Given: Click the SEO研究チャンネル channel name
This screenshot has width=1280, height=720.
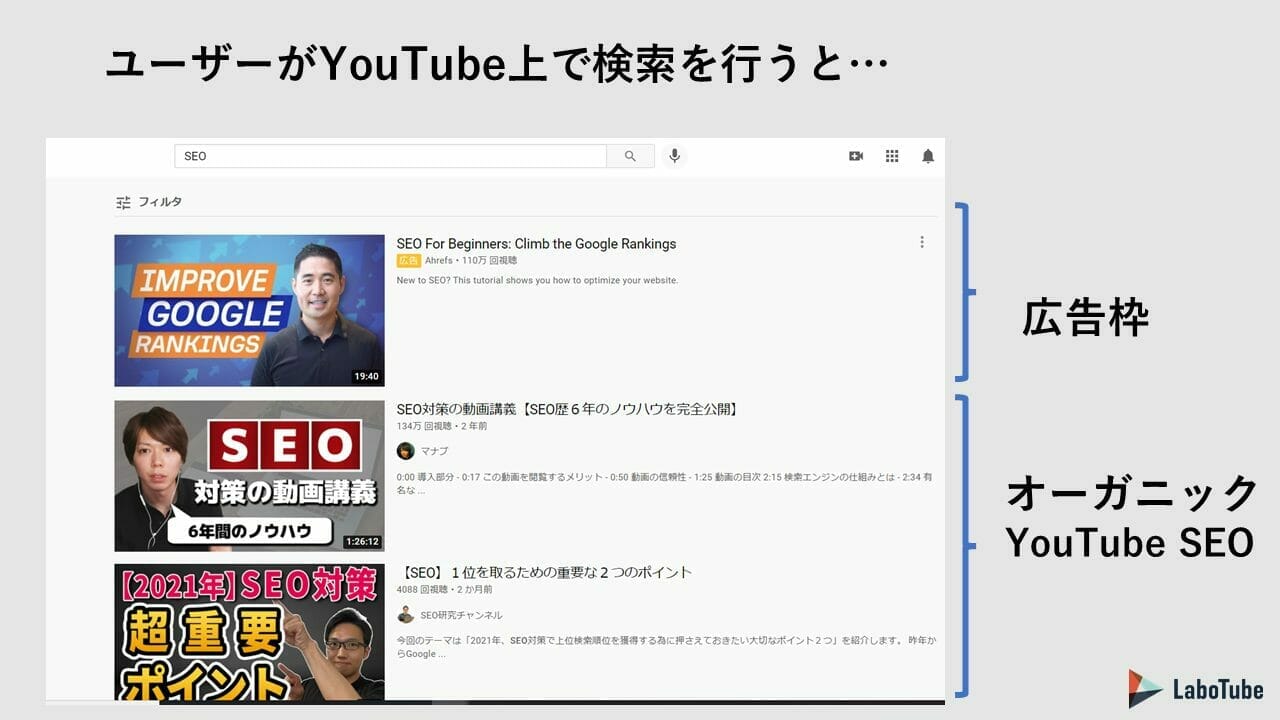Looking at the screenshot, I should (x=461, y=615).
